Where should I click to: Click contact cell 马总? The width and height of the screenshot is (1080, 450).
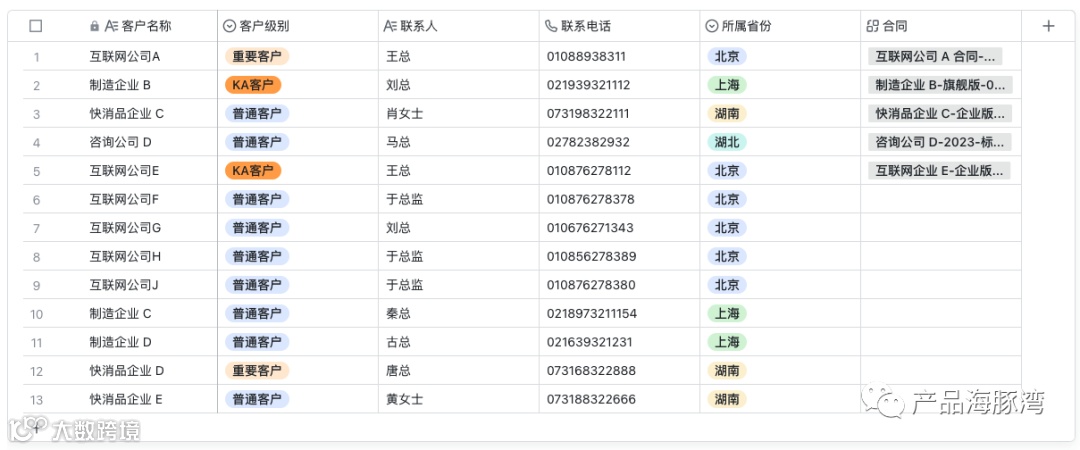click(398, 143)
